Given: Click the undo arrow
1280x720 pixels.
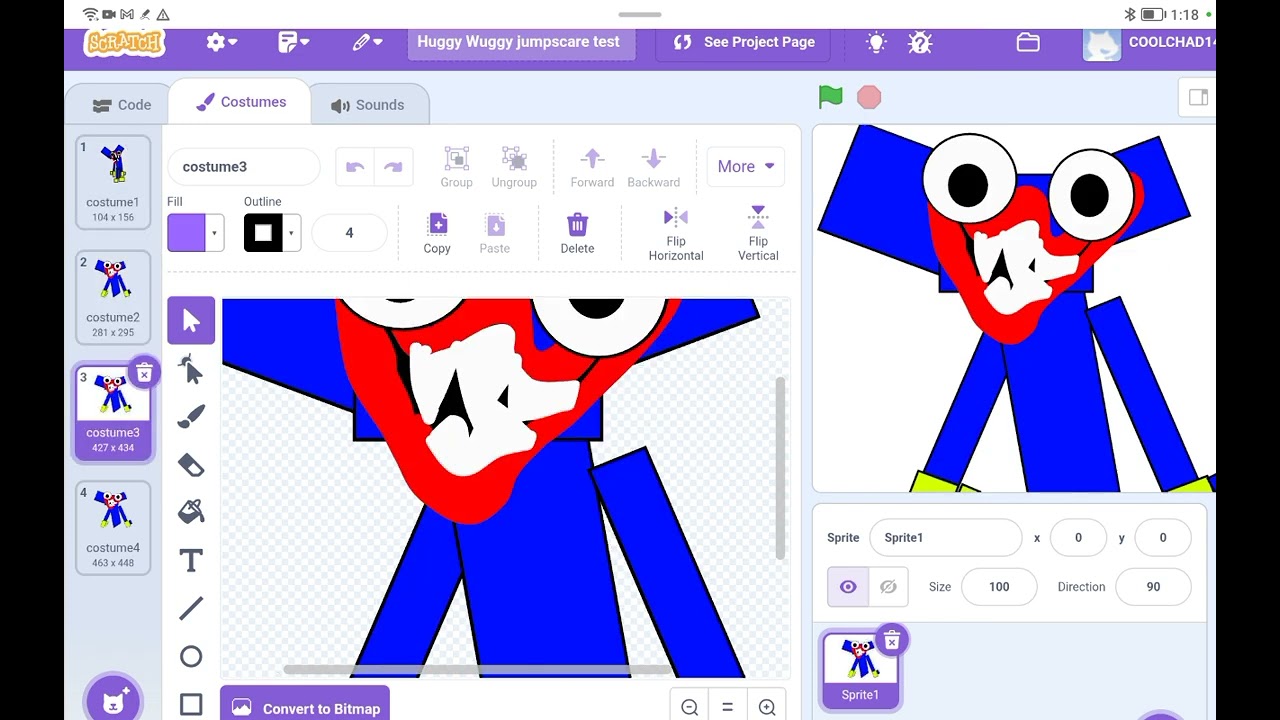Looking at the screenshot, I should coord(355,167).
